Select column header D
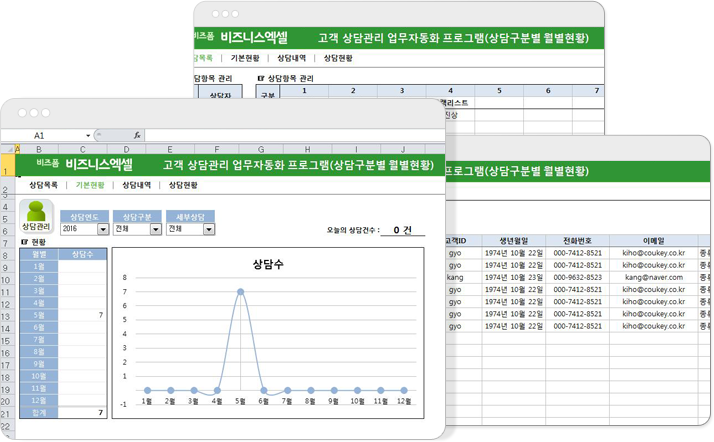Screen dimensions: 714x442 [x=126, y=149]
